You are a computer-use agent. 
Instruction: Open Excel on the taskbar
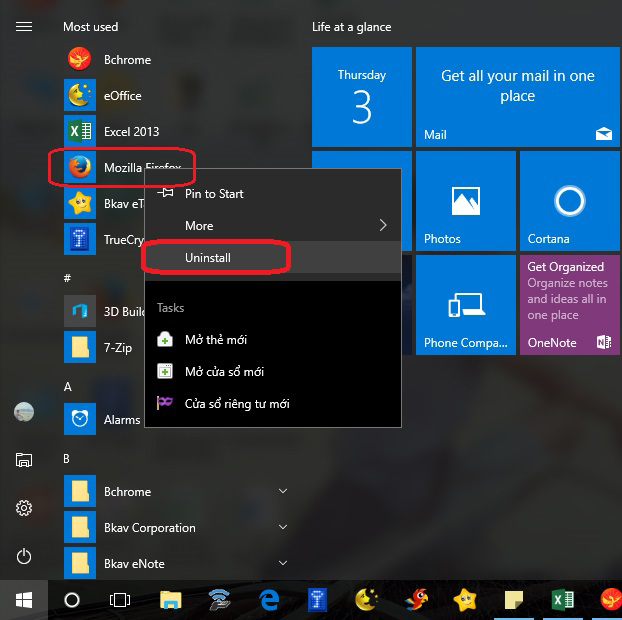(562, 600)
